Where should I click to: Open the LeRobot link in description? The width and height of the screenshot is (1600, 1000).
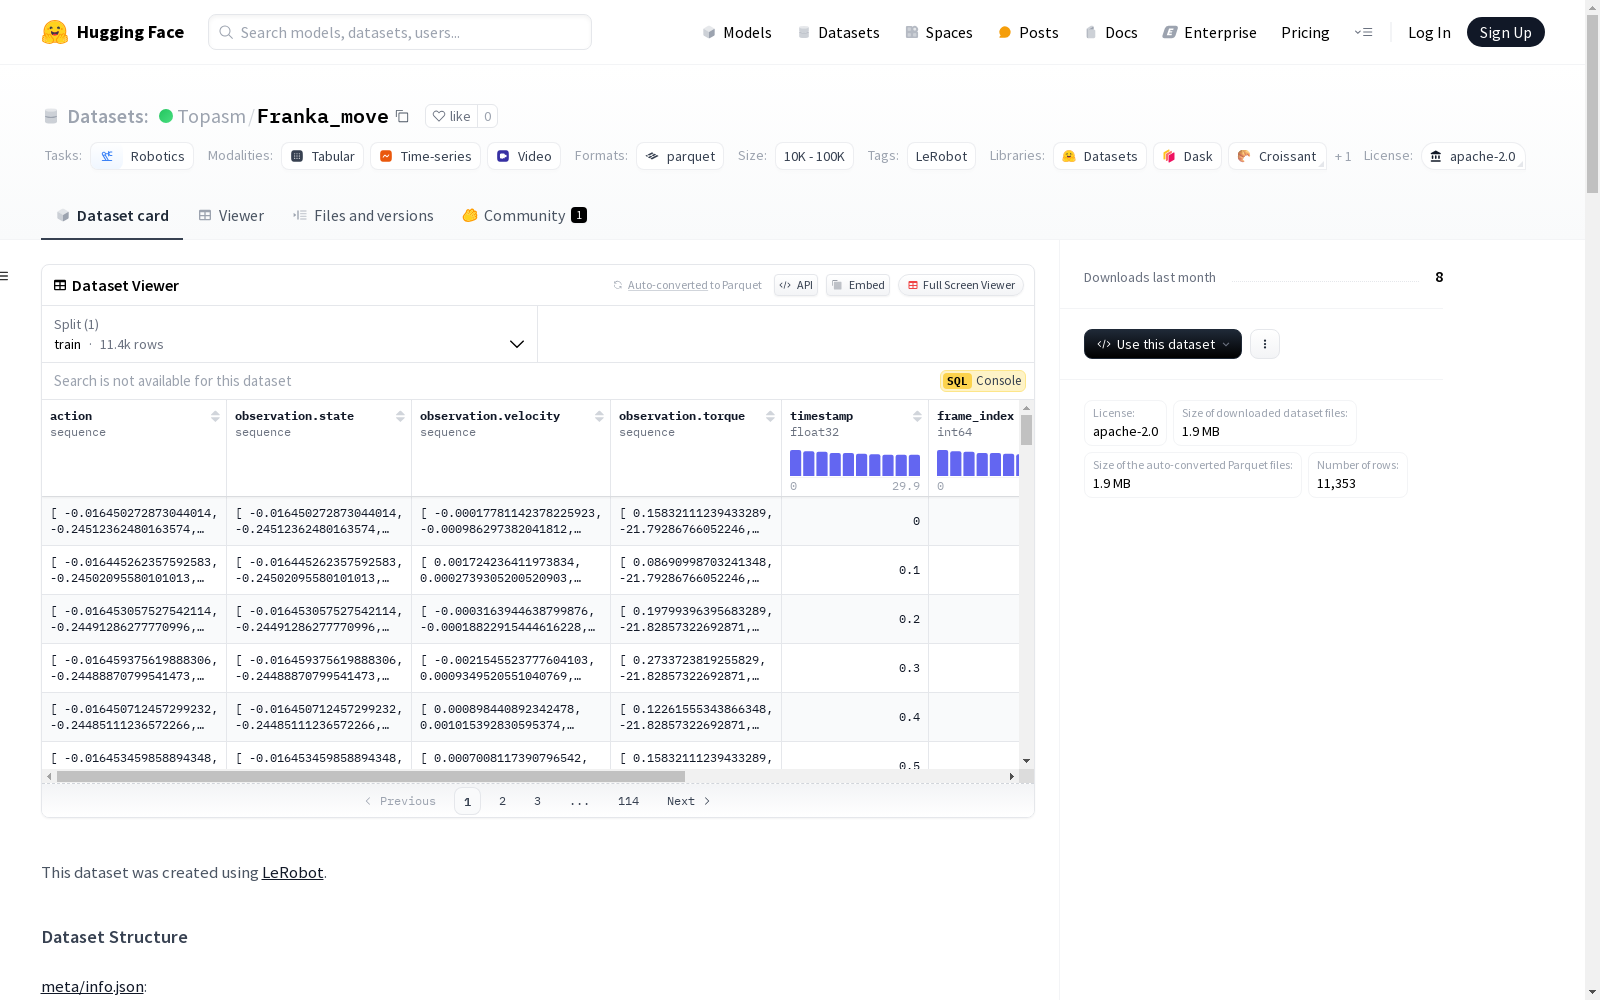tap(292, 872)
